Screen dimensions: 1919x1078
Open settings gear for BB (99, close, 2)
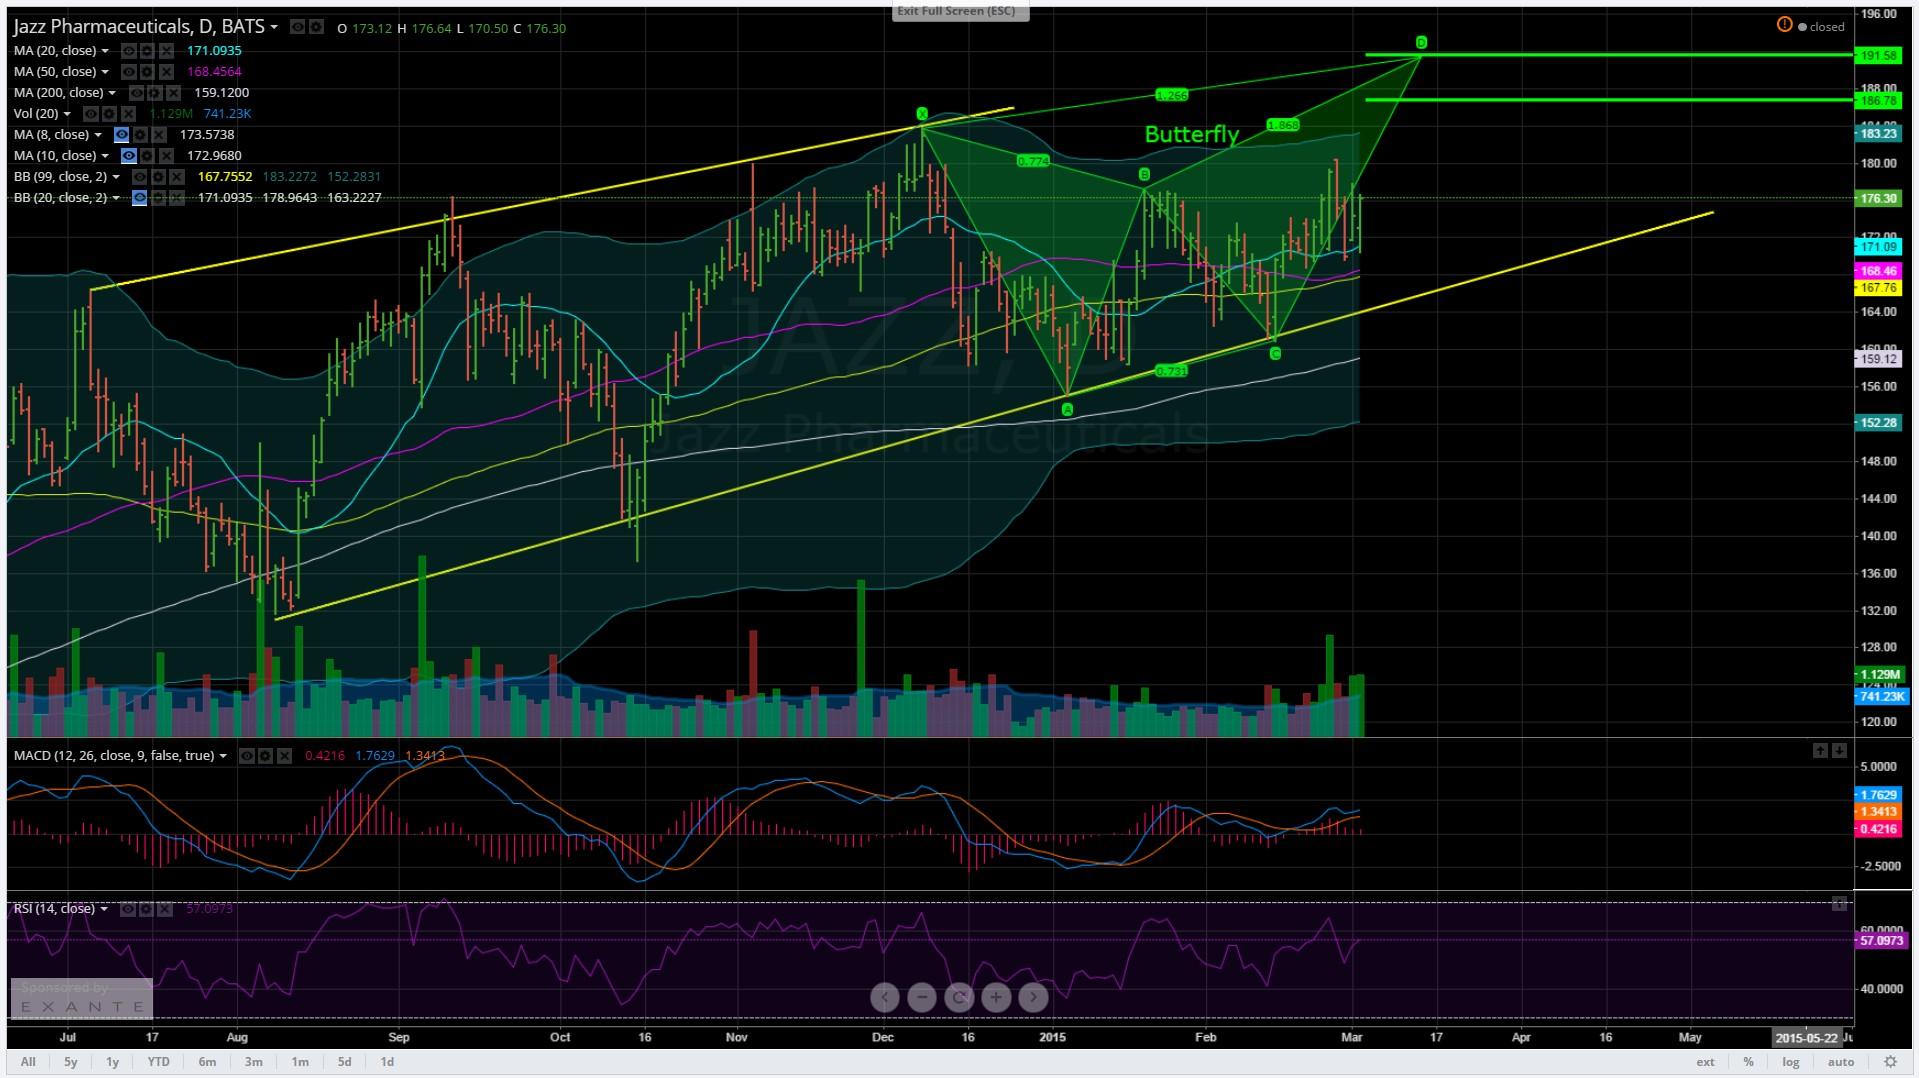[x=158, y=177]
